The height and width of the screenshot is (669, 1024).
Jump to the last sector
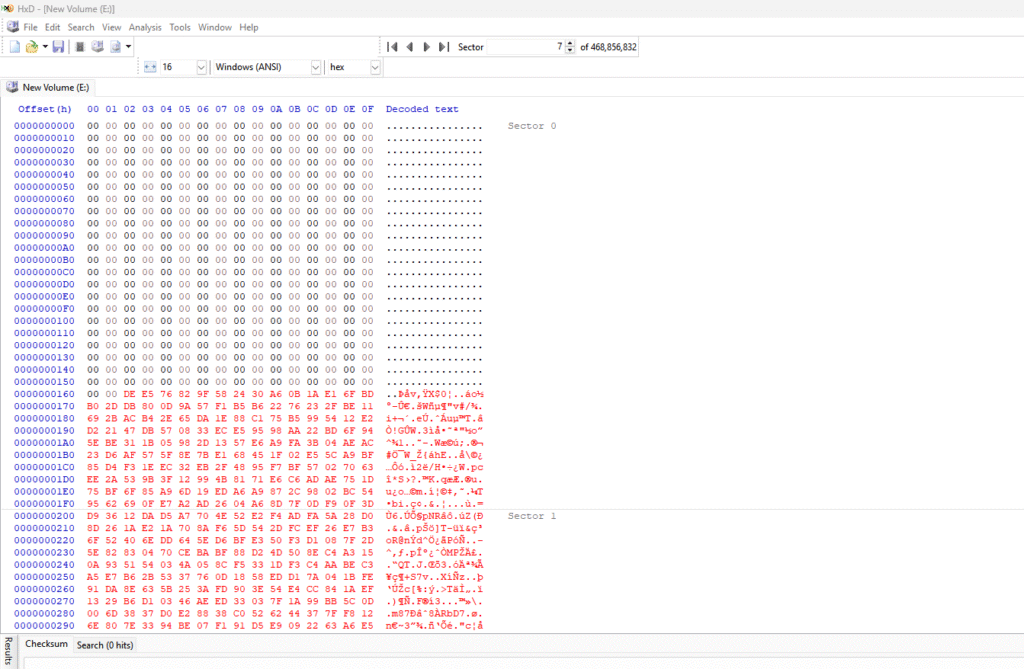coord(443,46)
